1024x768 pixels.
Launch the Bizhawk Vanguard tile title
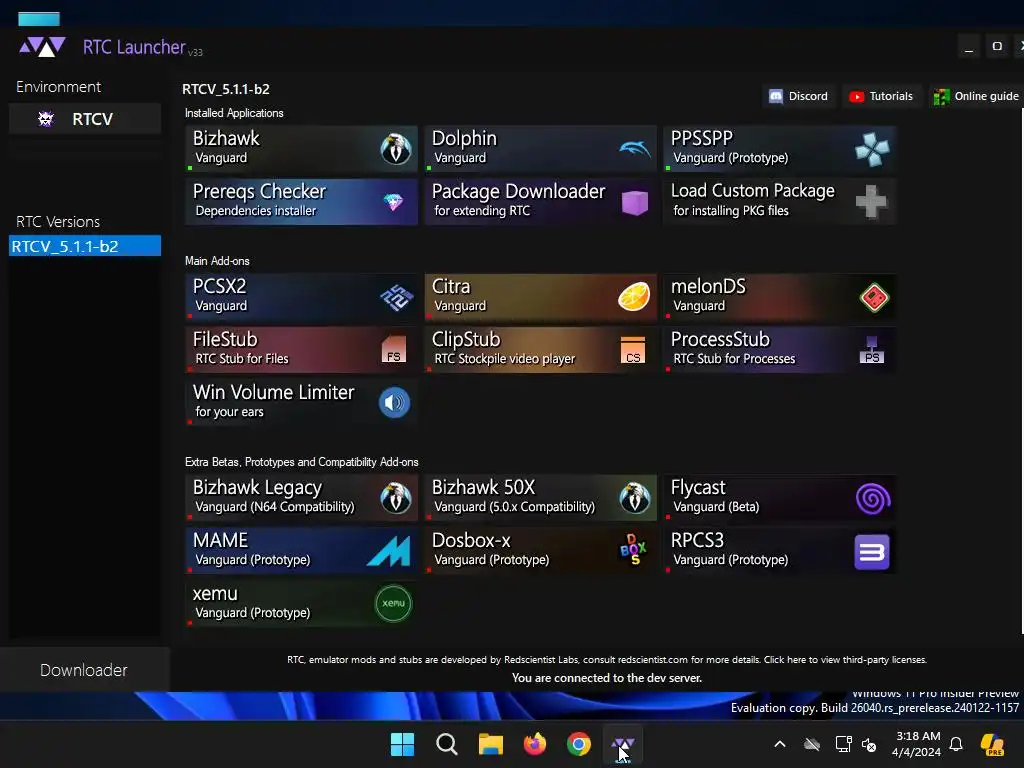(226, 138)
